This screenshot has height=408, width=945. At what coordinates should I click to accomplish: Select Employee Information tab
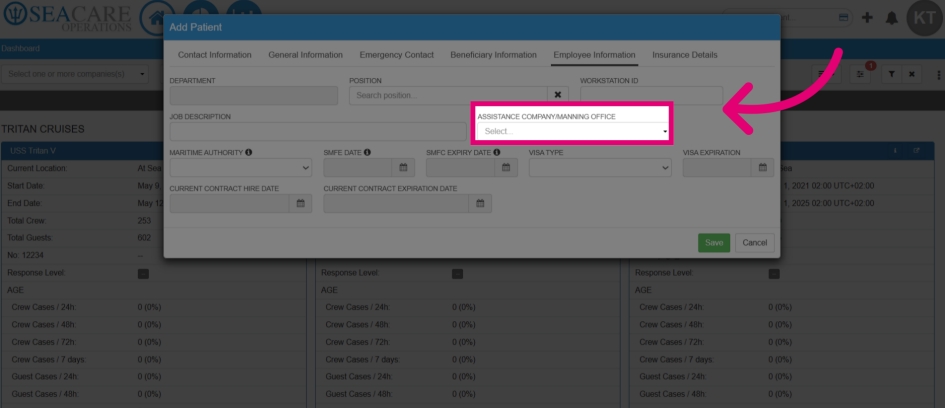[594, 55]
